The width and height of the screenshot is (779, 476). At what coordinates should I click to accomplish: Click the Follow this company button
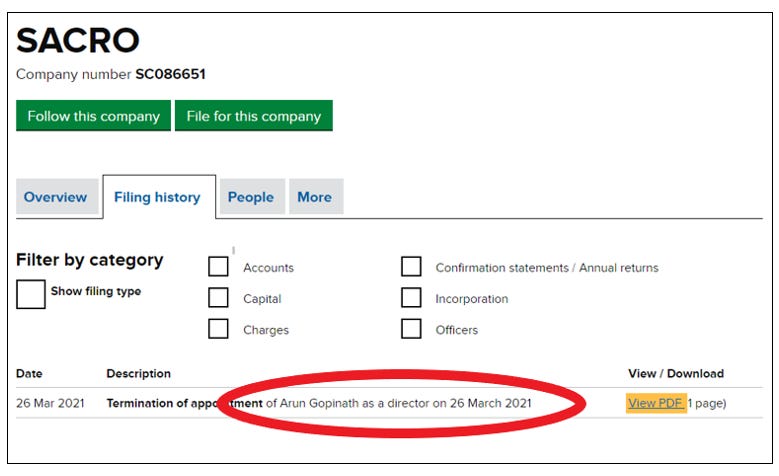tap(93, 115)
